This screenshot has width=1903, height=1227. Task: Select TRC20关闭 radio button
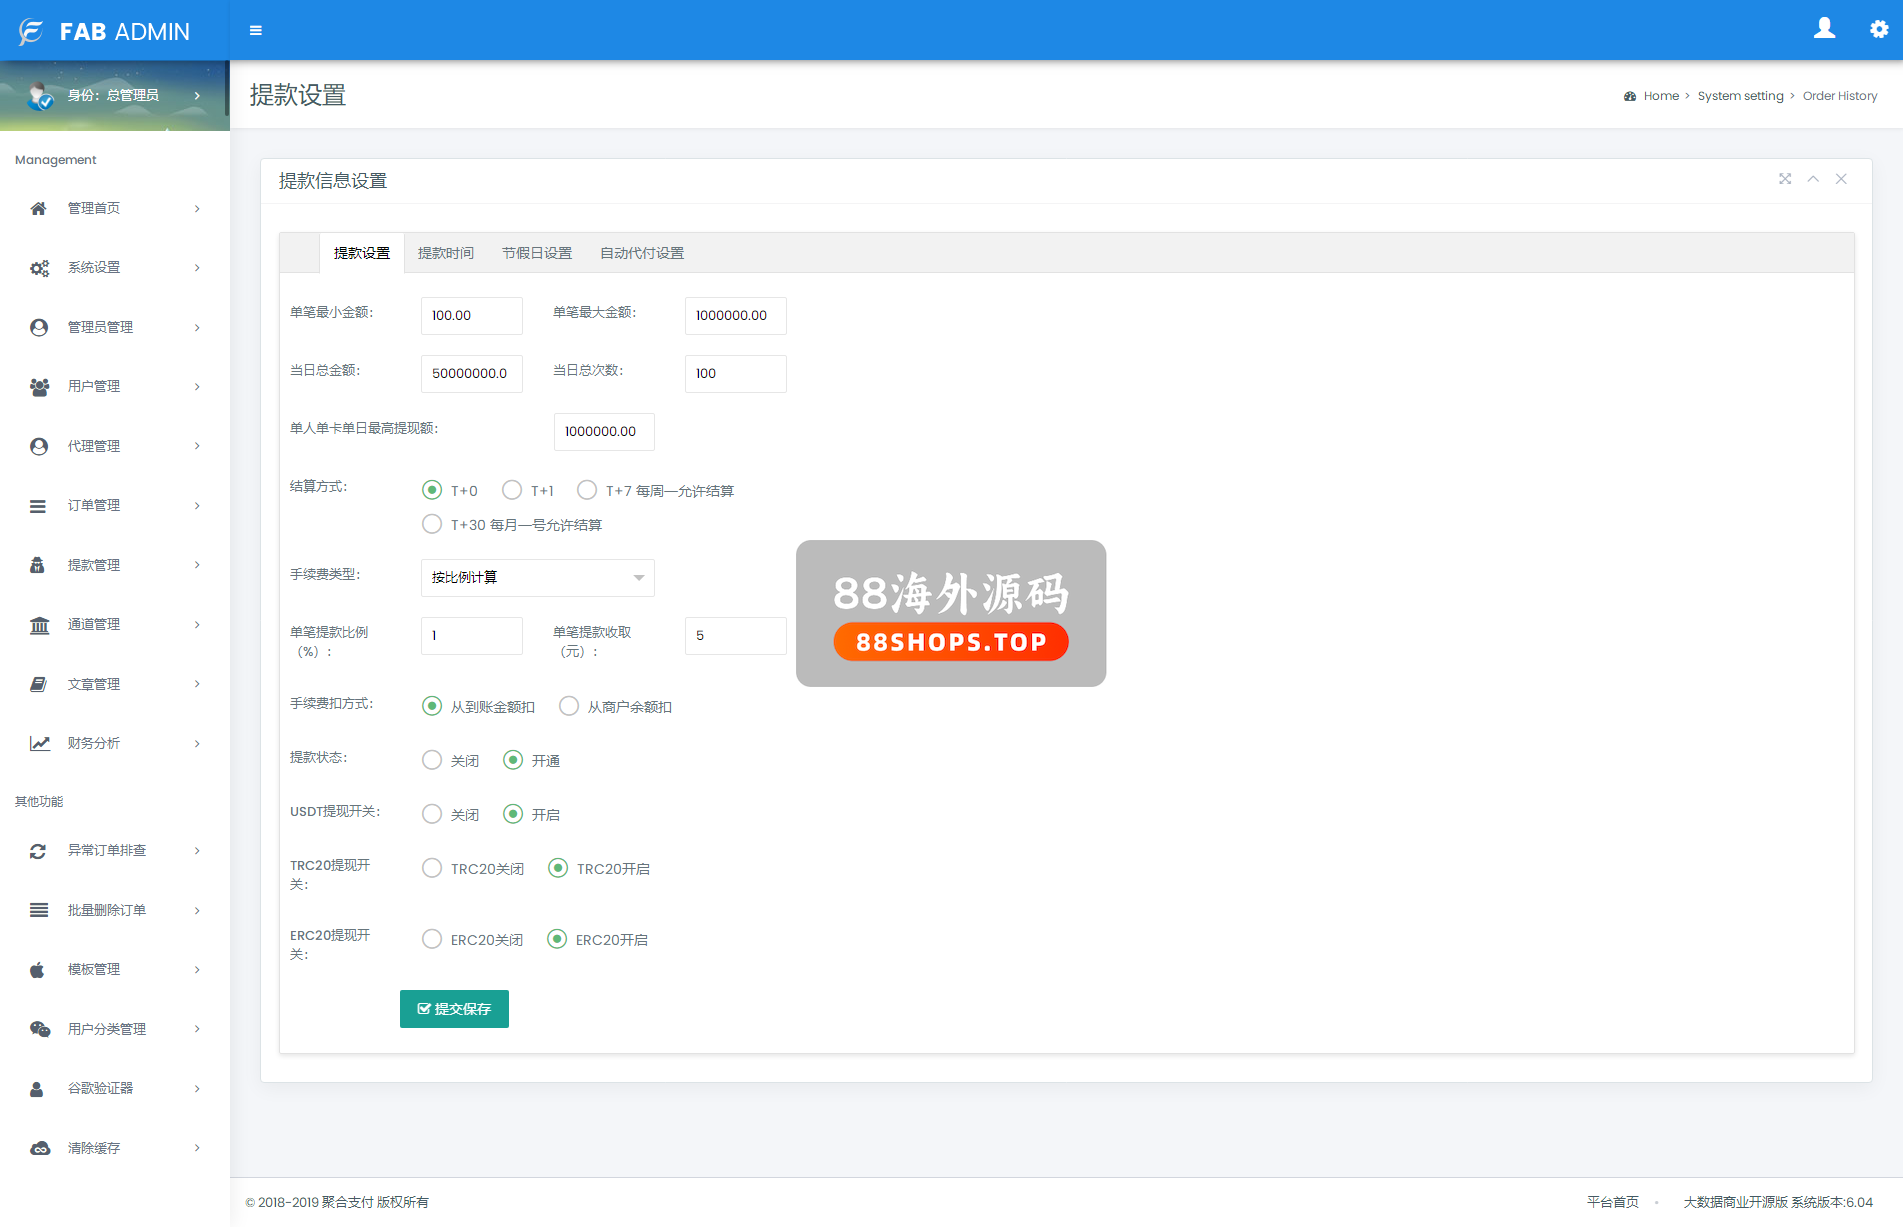432,868
